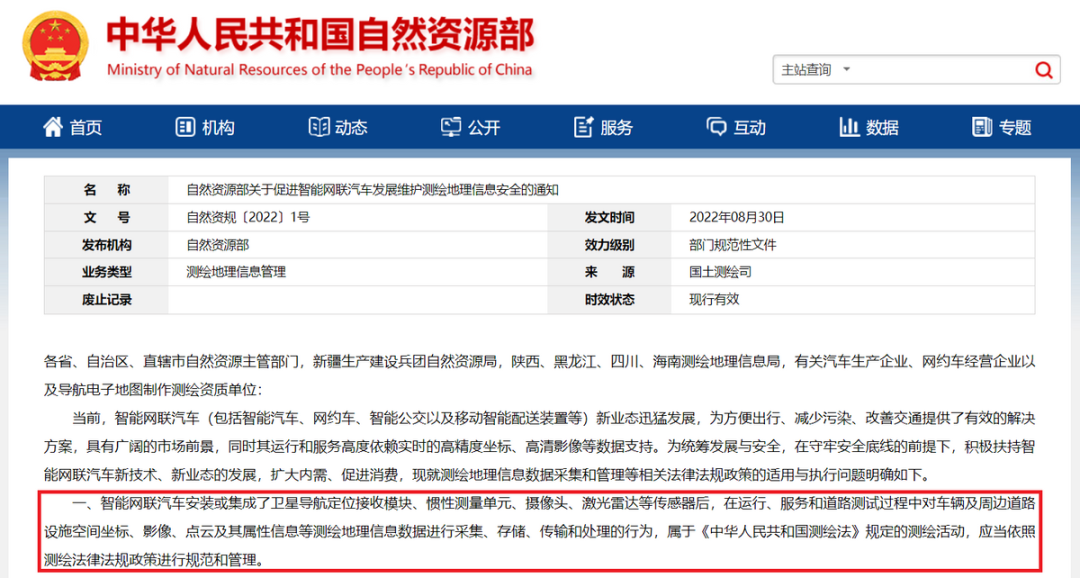Screen dimensions: 1080x578
Task: Click the newspaper icon beside 专题
Action: (x=982, y=127)
